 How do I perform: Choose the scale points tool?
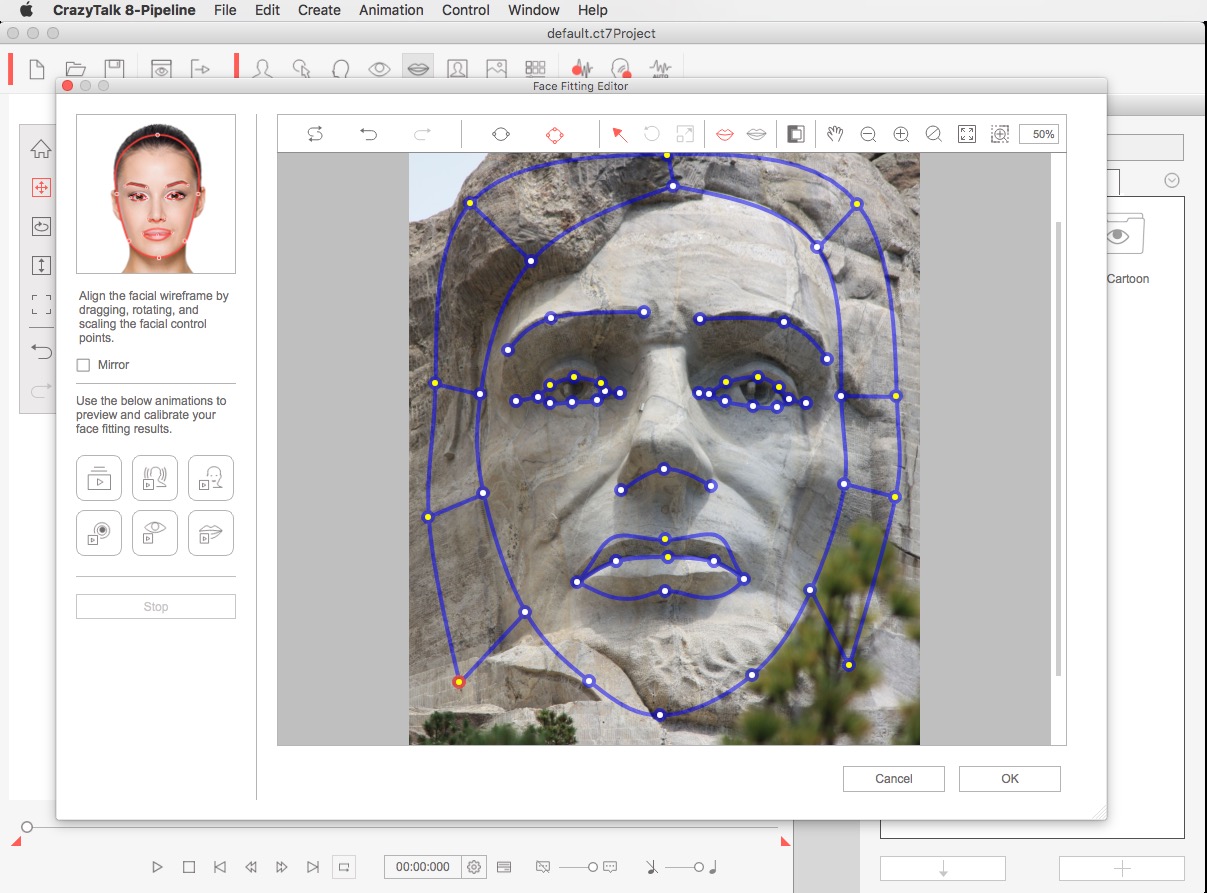(x=685, y=134)
